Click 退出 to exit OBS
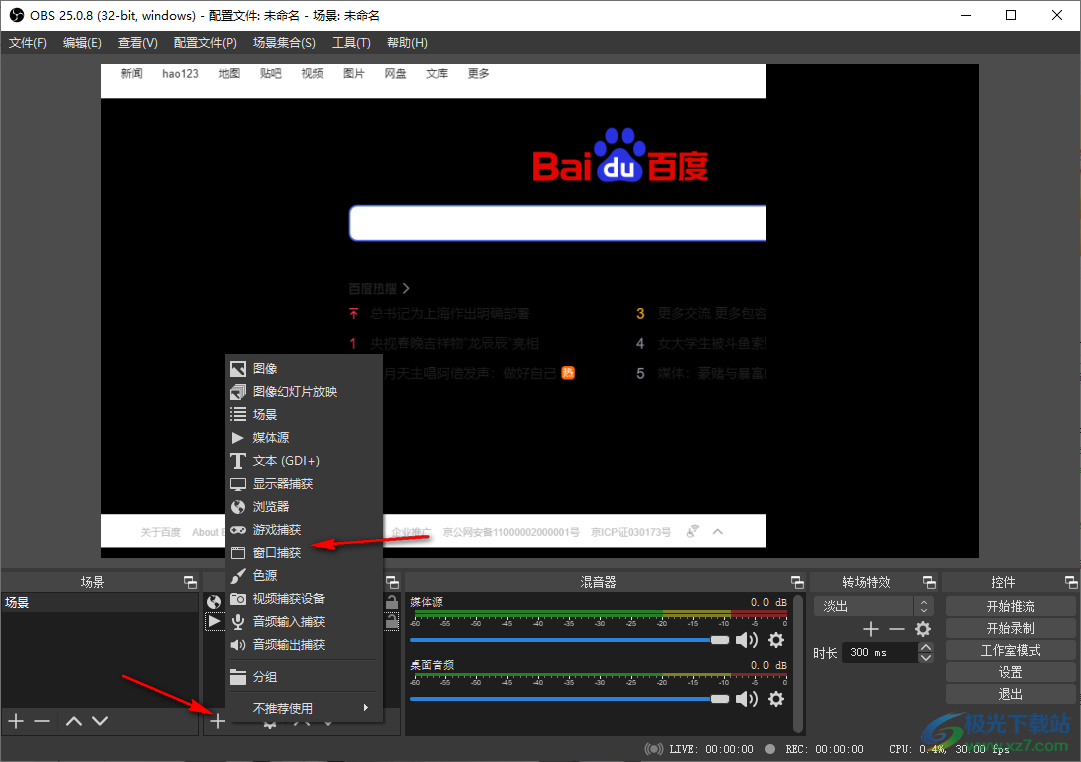1081x762 pixels. (1010, 694)
